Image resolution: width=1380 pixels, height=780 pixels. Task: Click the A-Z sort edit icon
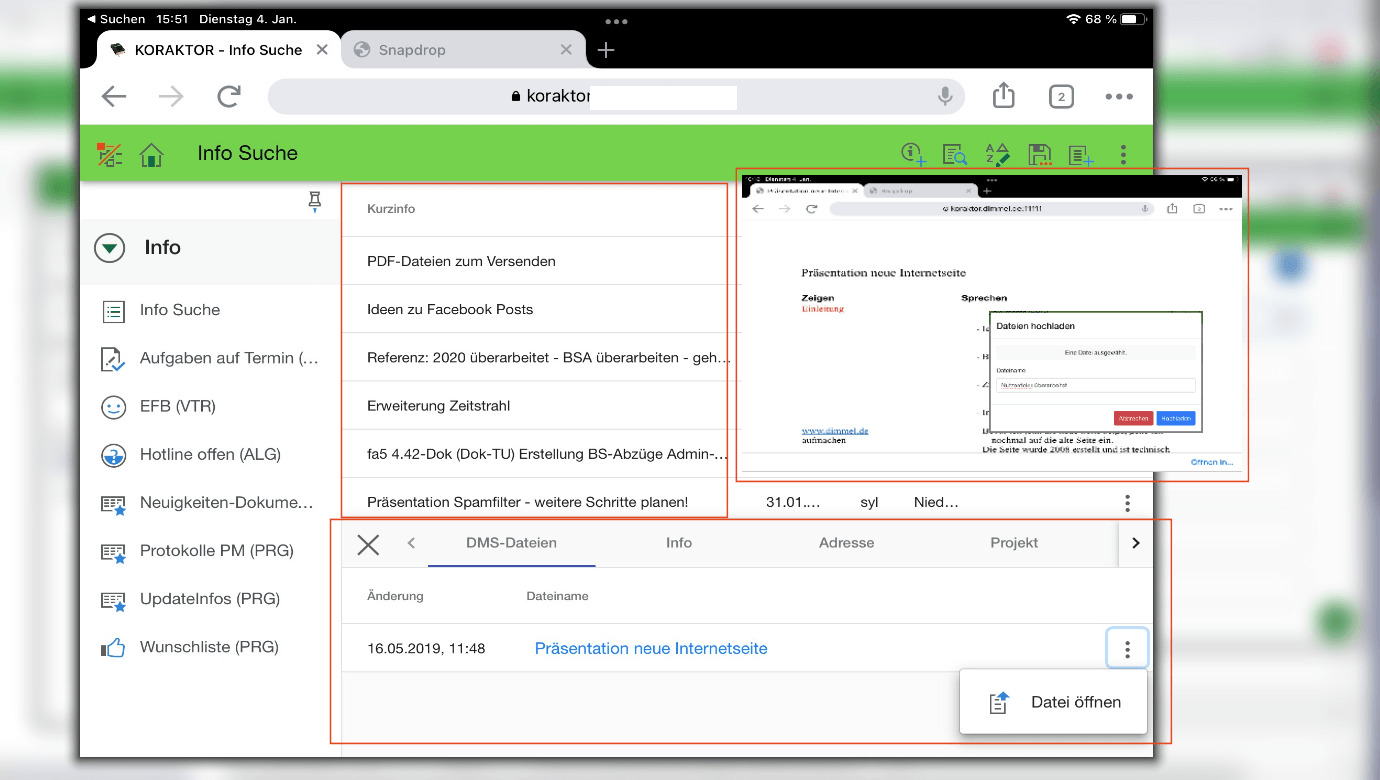997,154
